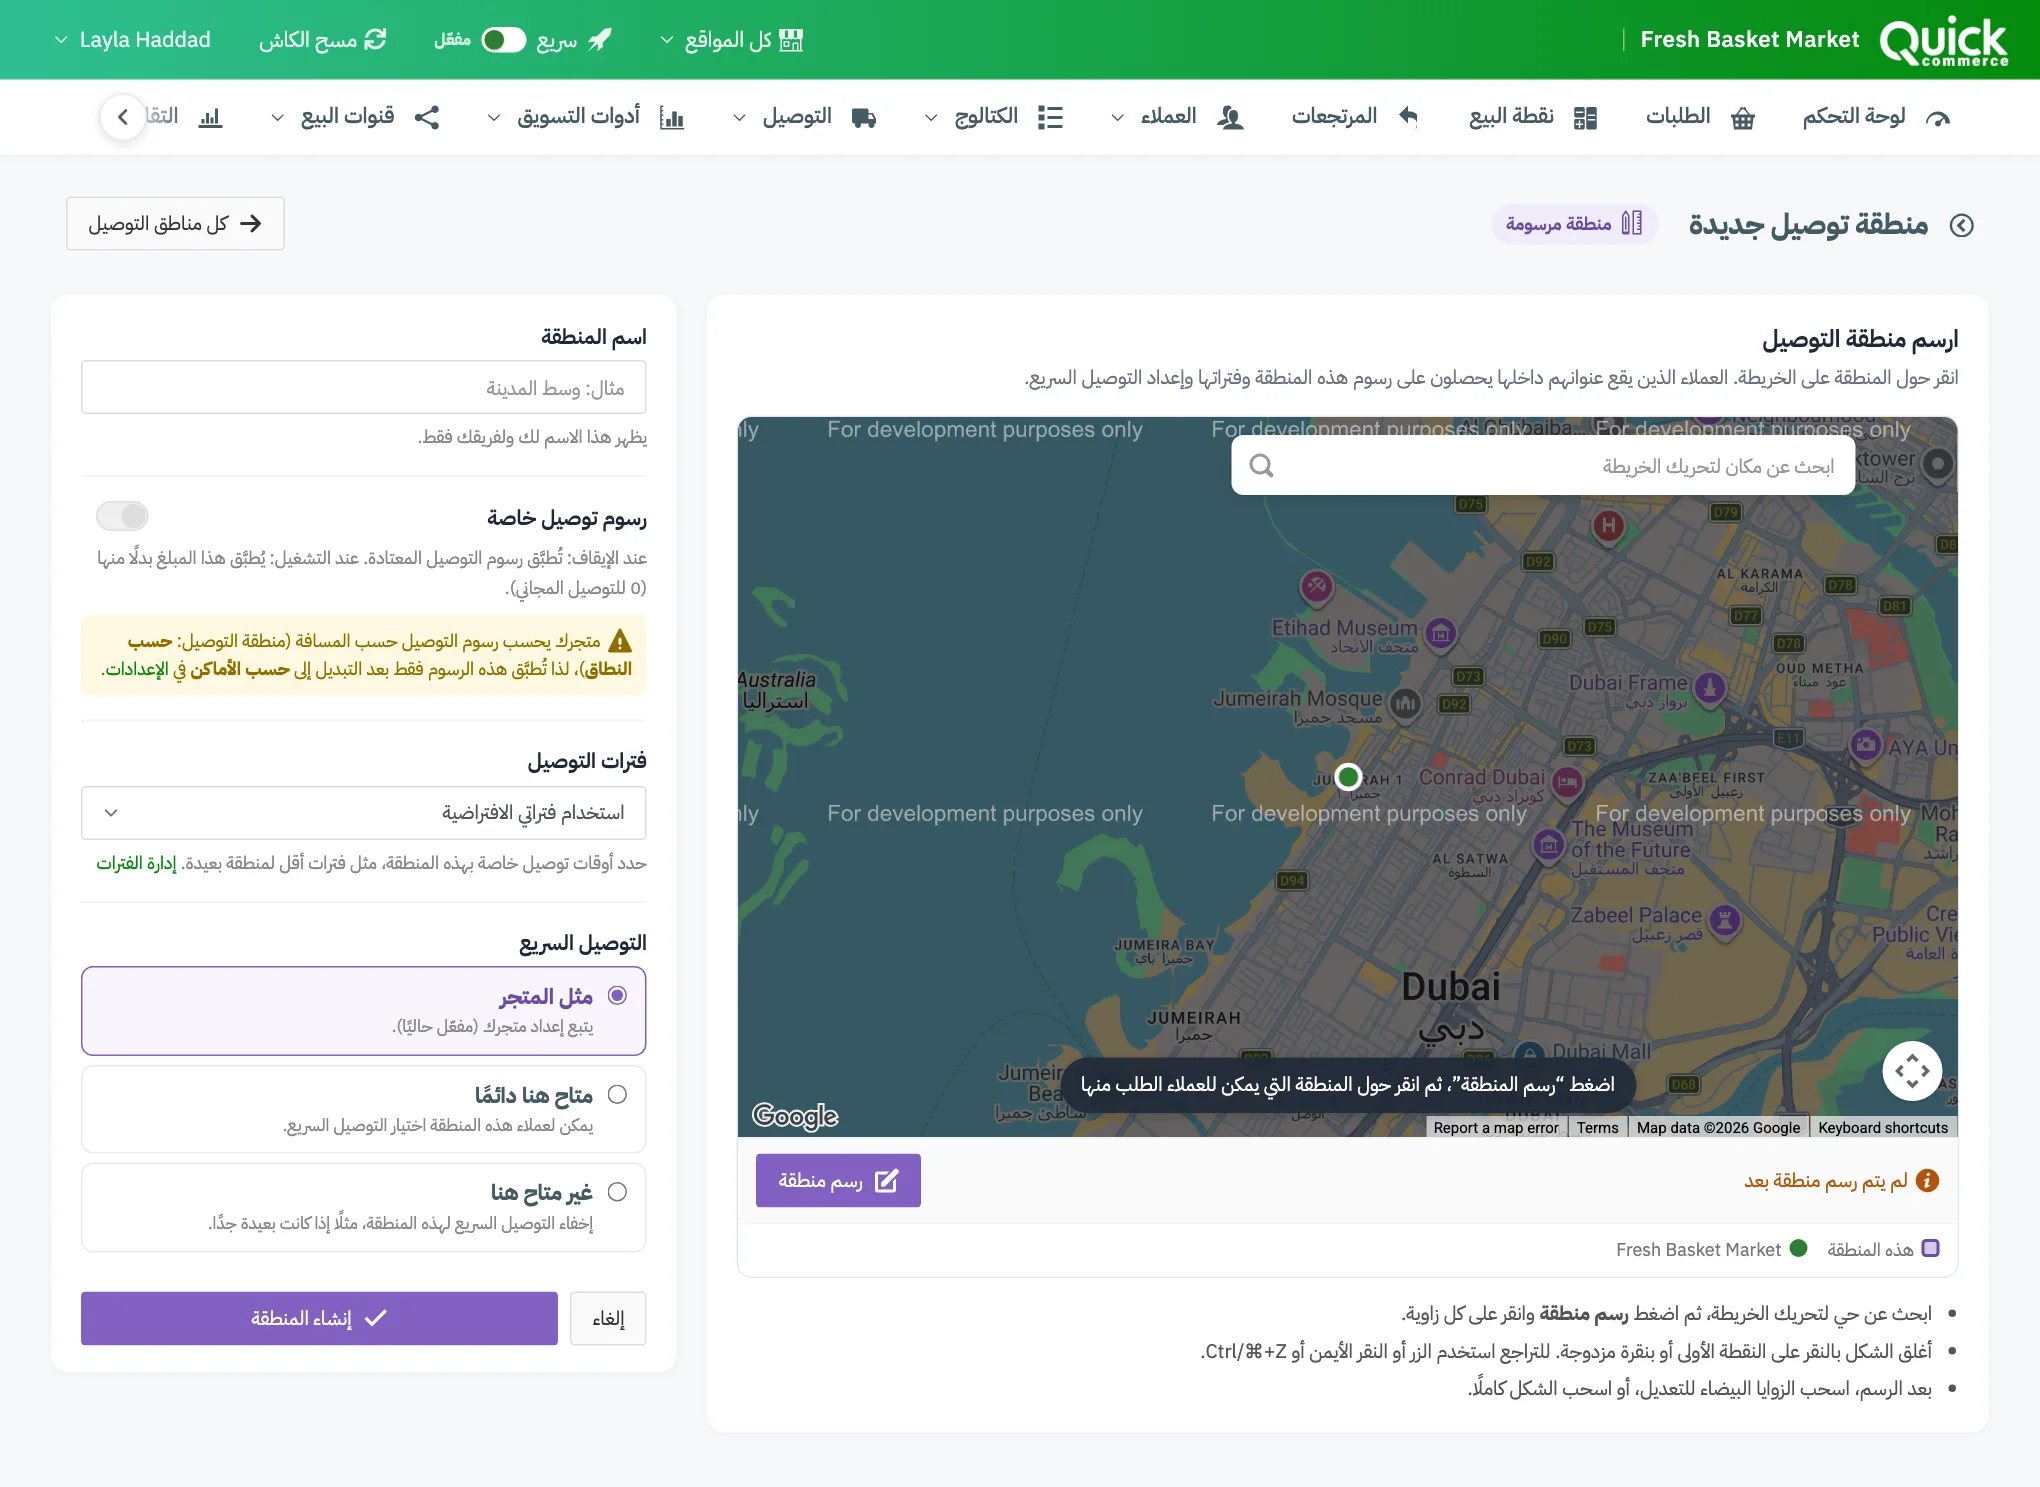Click the purple 'رسم منطقة' button

(x=838, y=1181)
